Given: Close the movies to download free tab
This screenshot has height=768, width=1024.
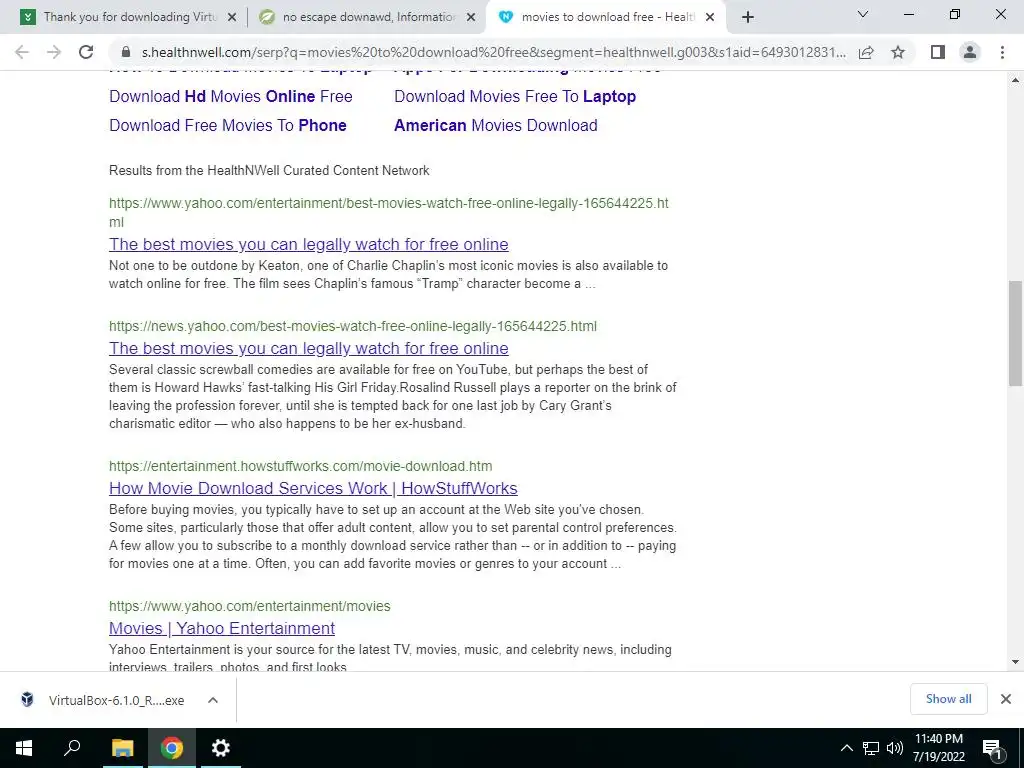Looking at the screenshot, I should [710, 18].
